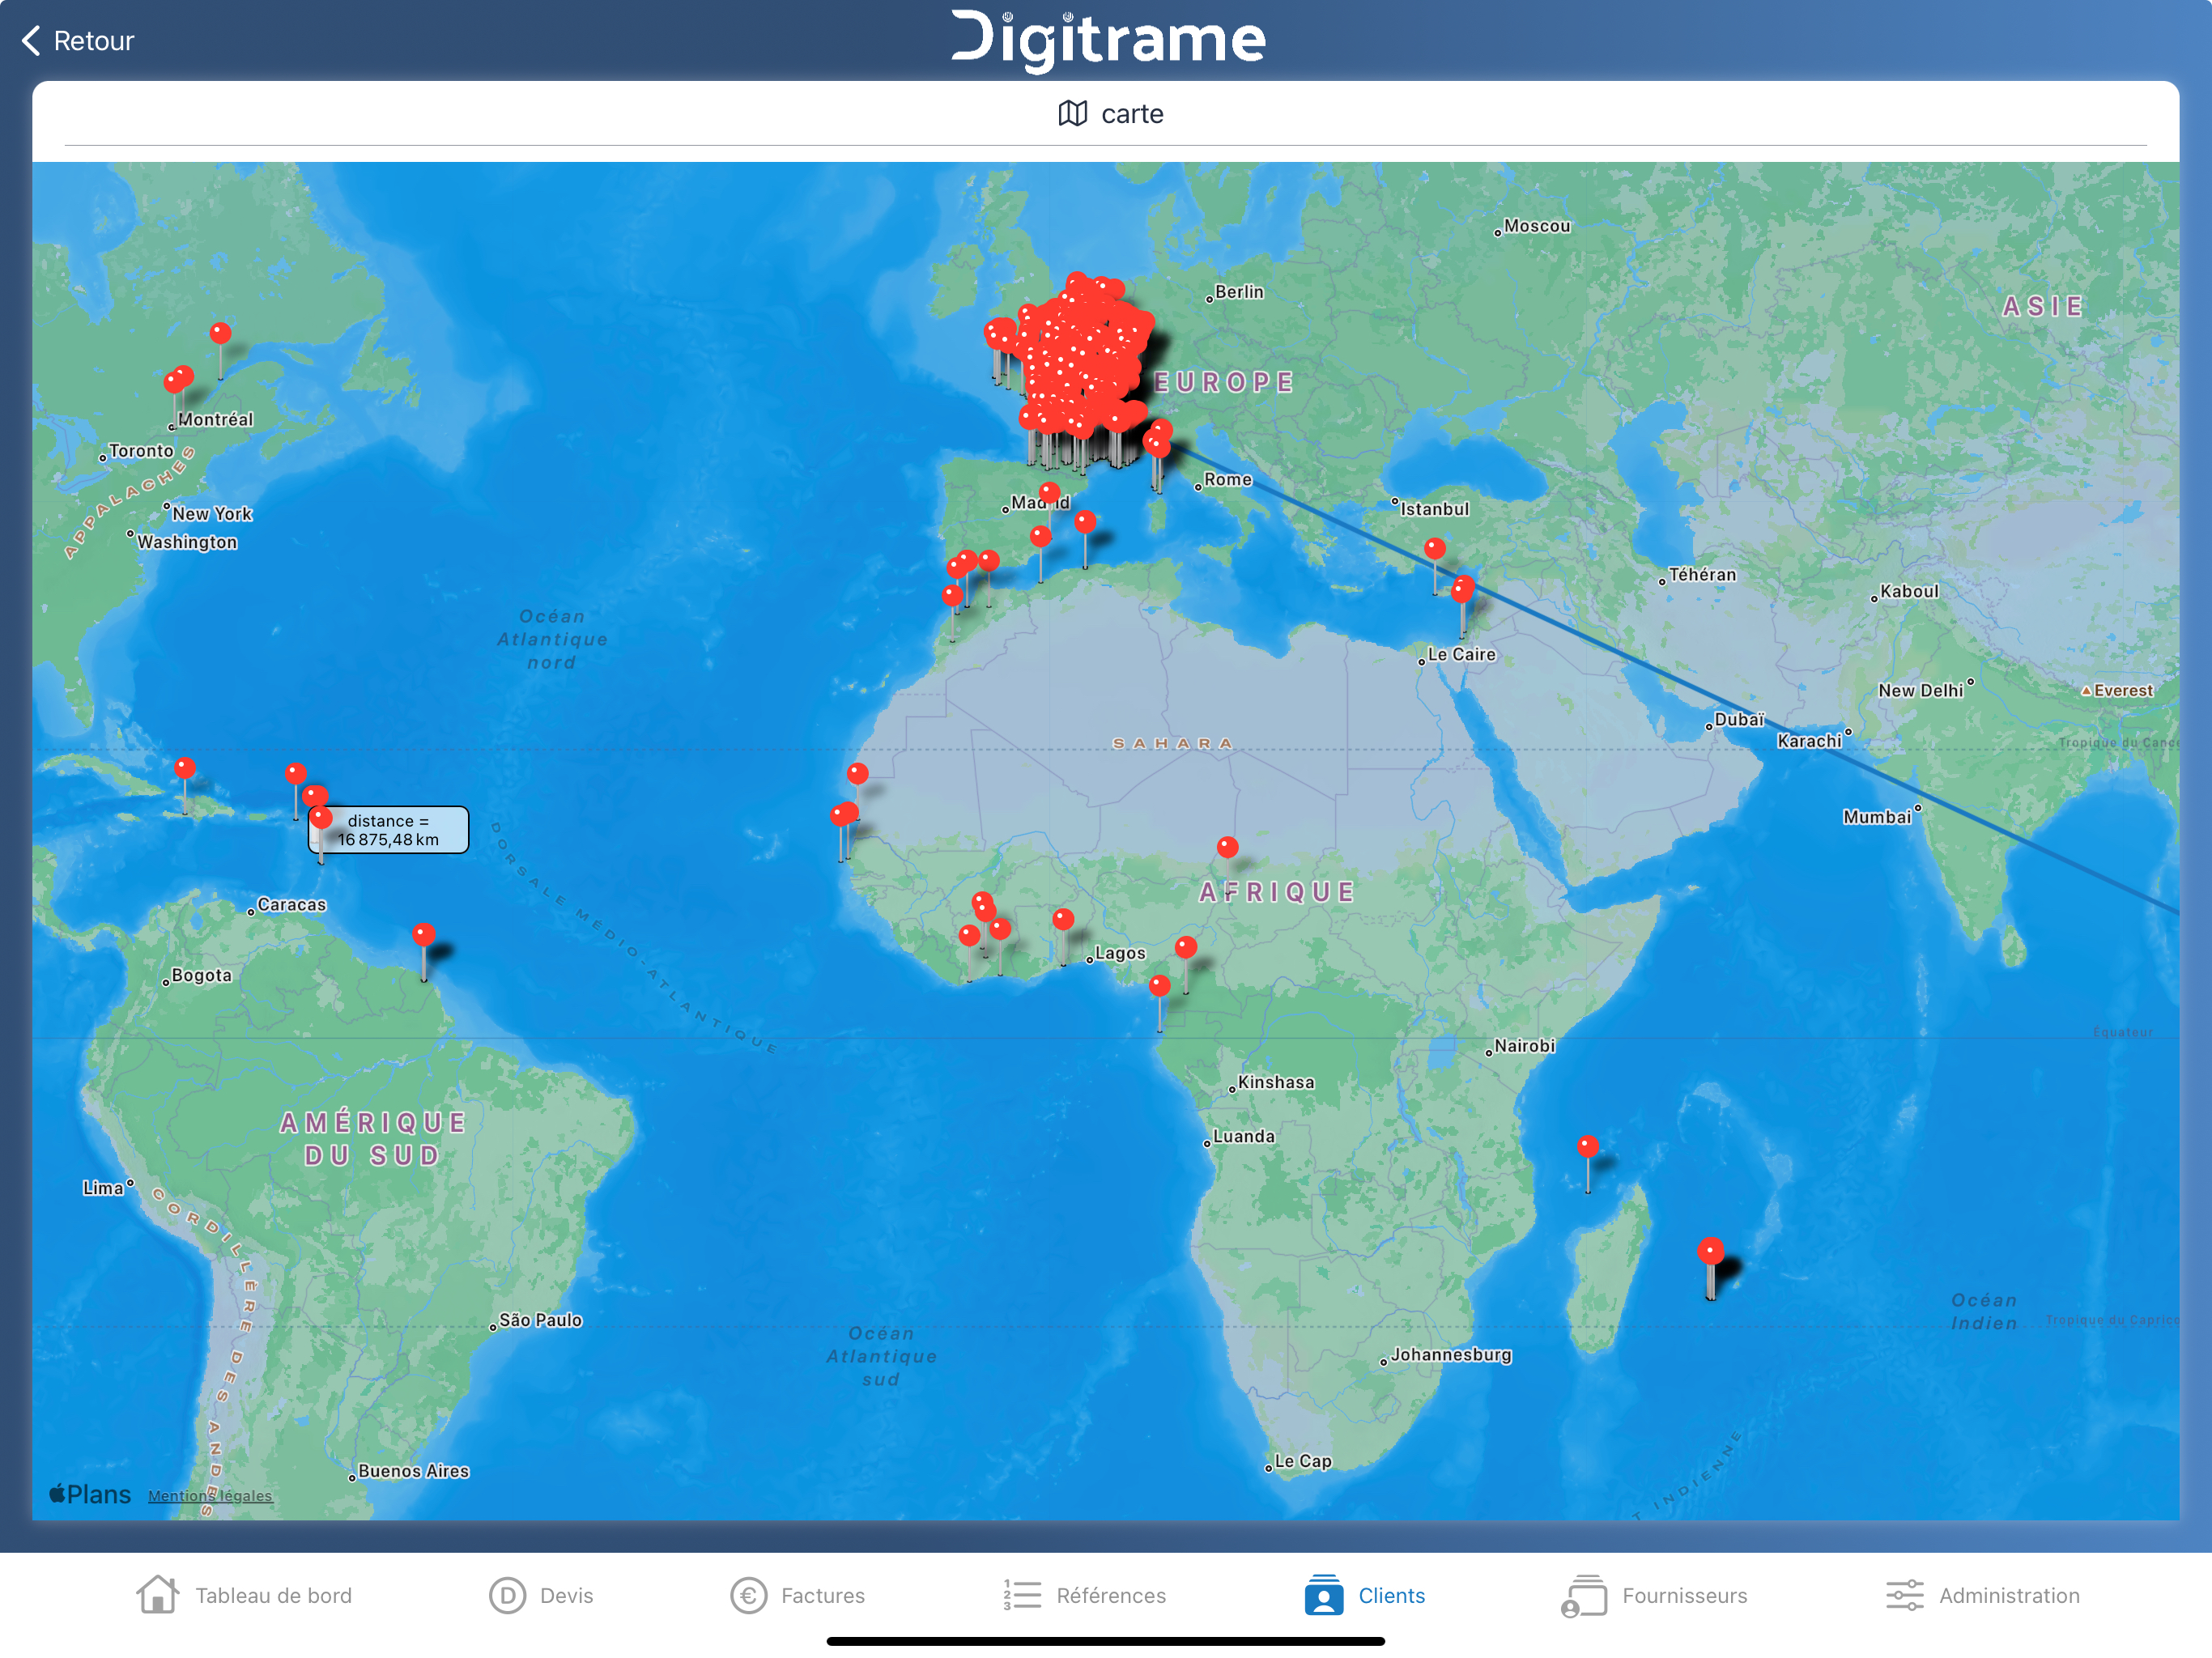Click the Mumbai city label
Viewport: 2212px width, 1658px height.
click(1876, 817)
